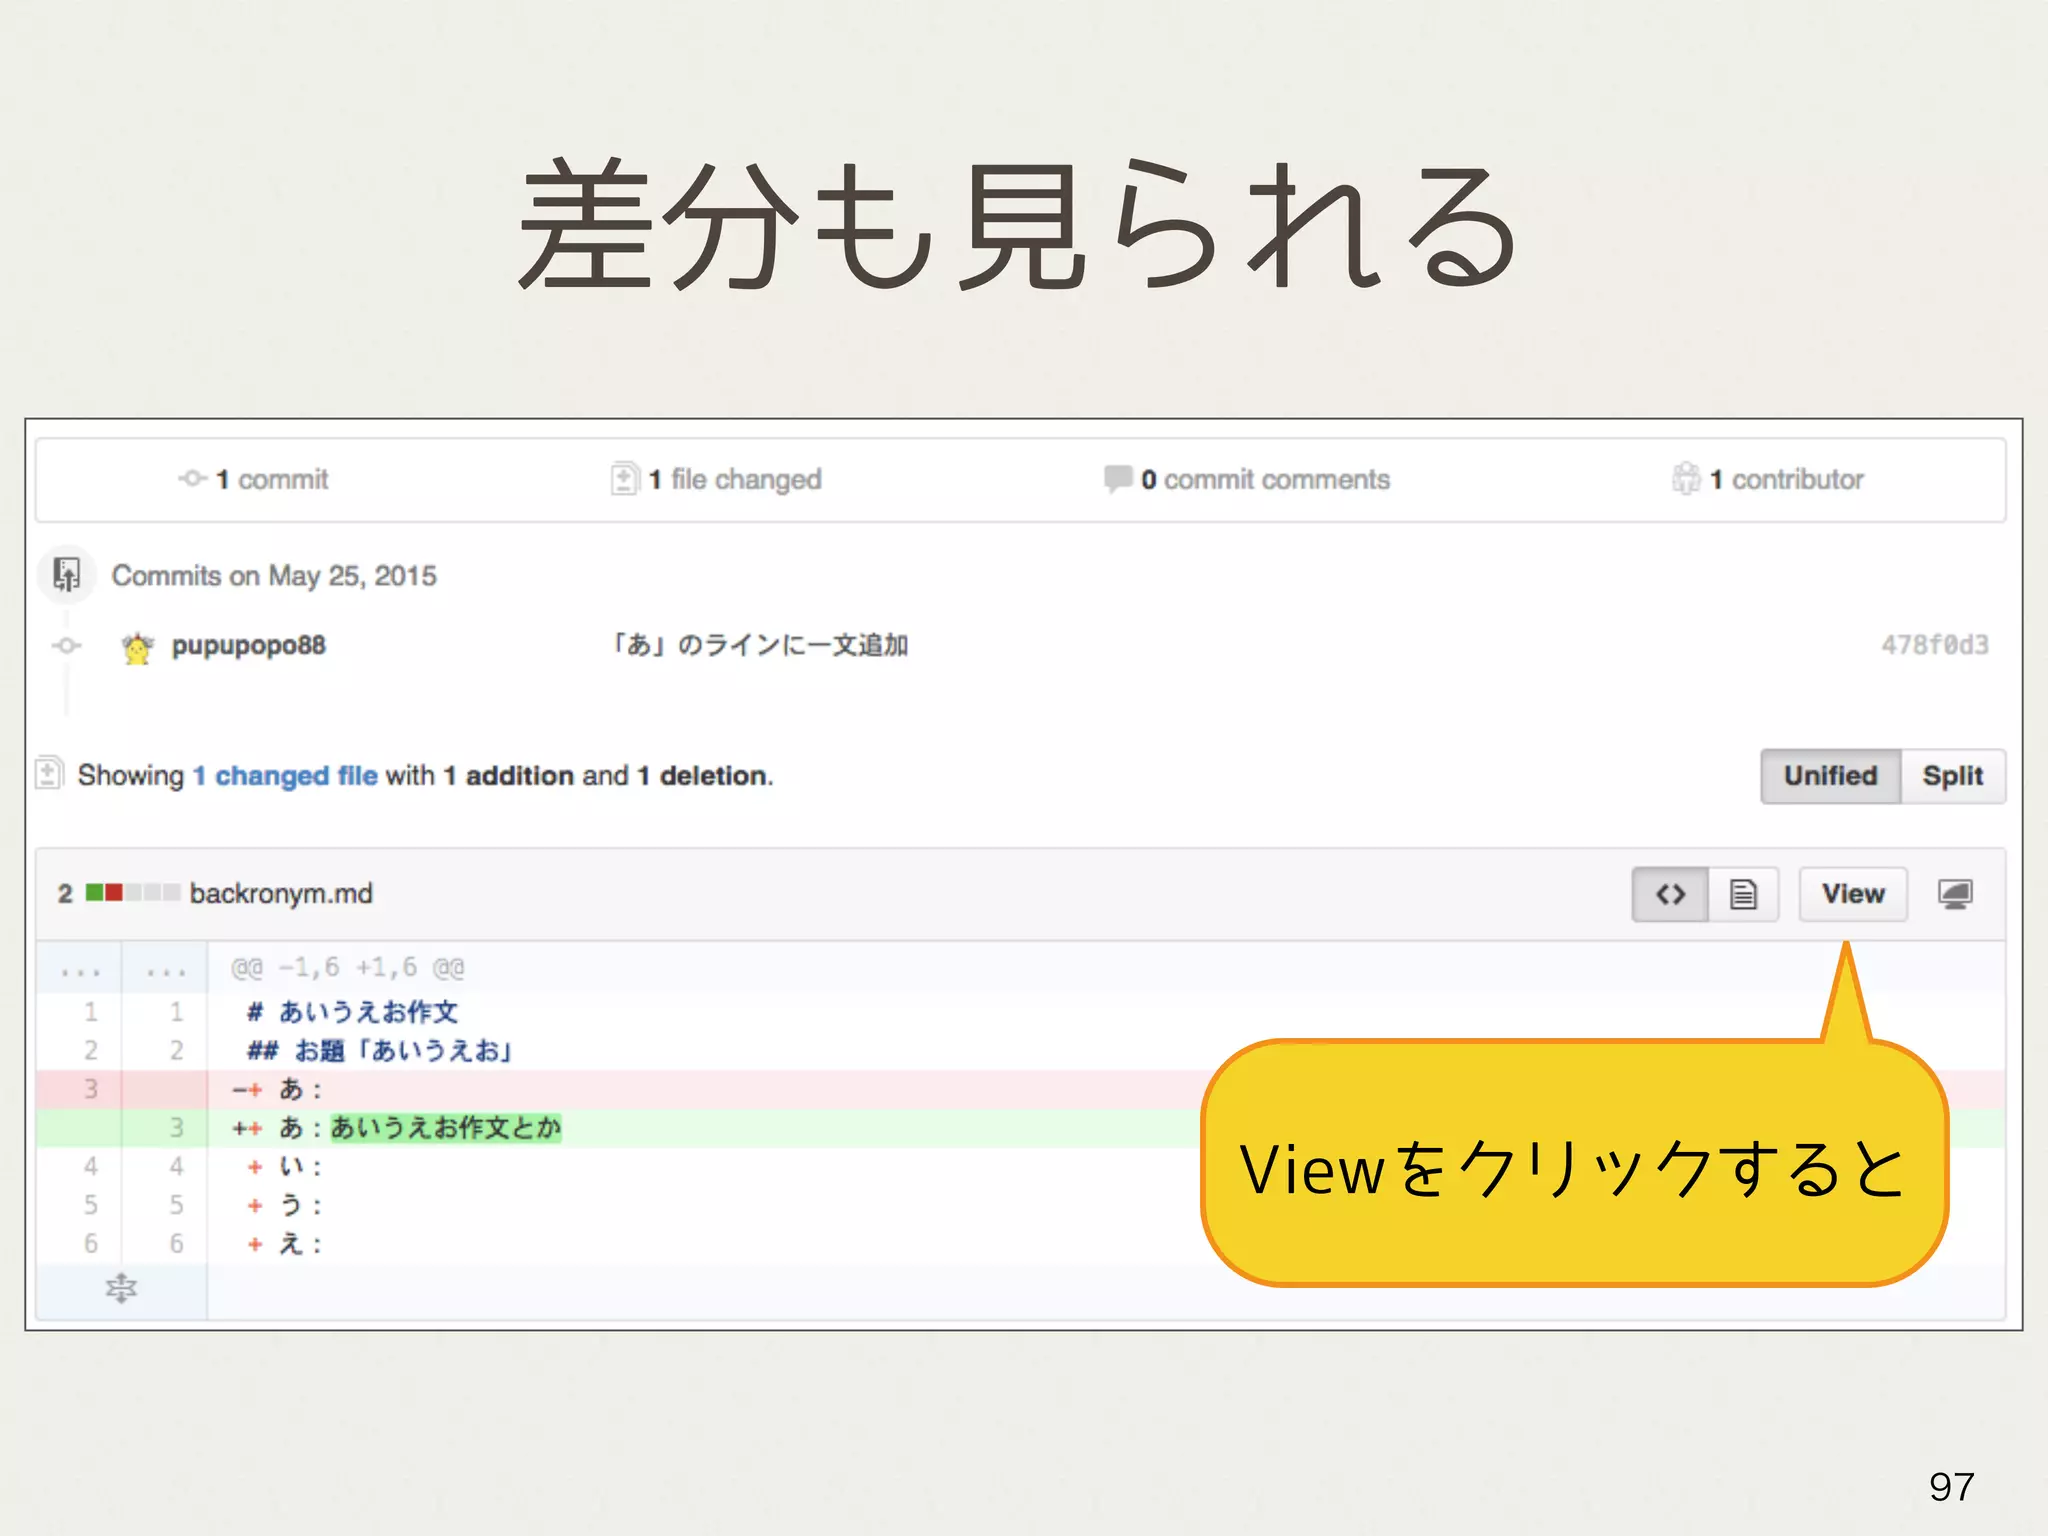Image resolution: width=2048 pixels, height=1536 pixels.
Task: Click the diffstat color bar for backronym.md
Action: (132, 893)
